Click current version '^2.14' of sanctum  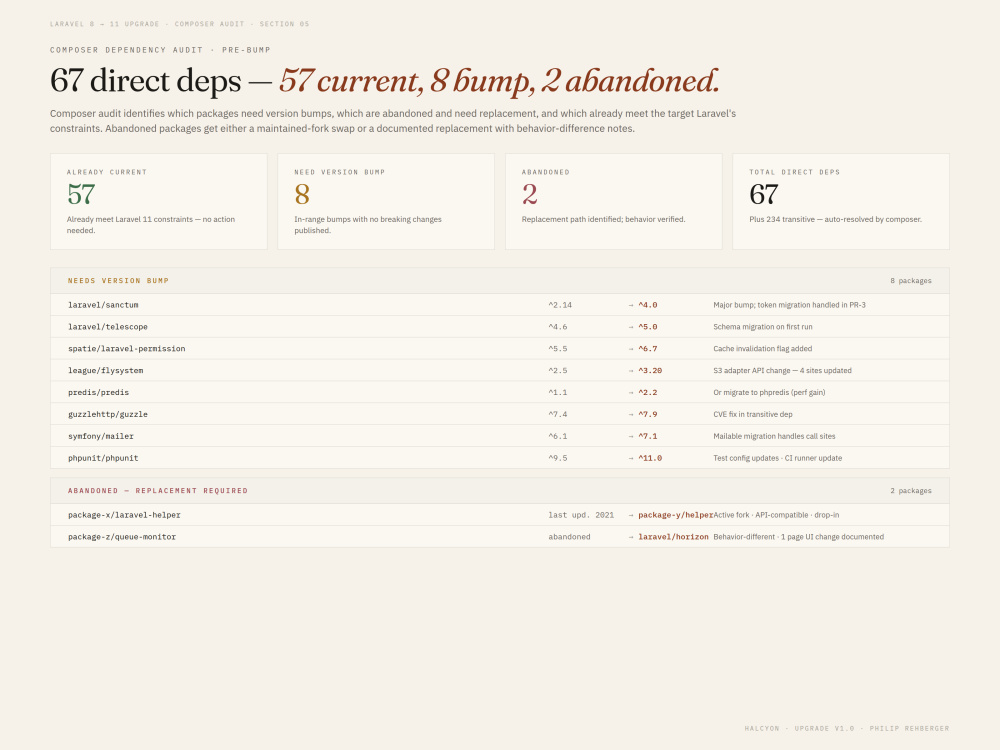coord(560,305)
